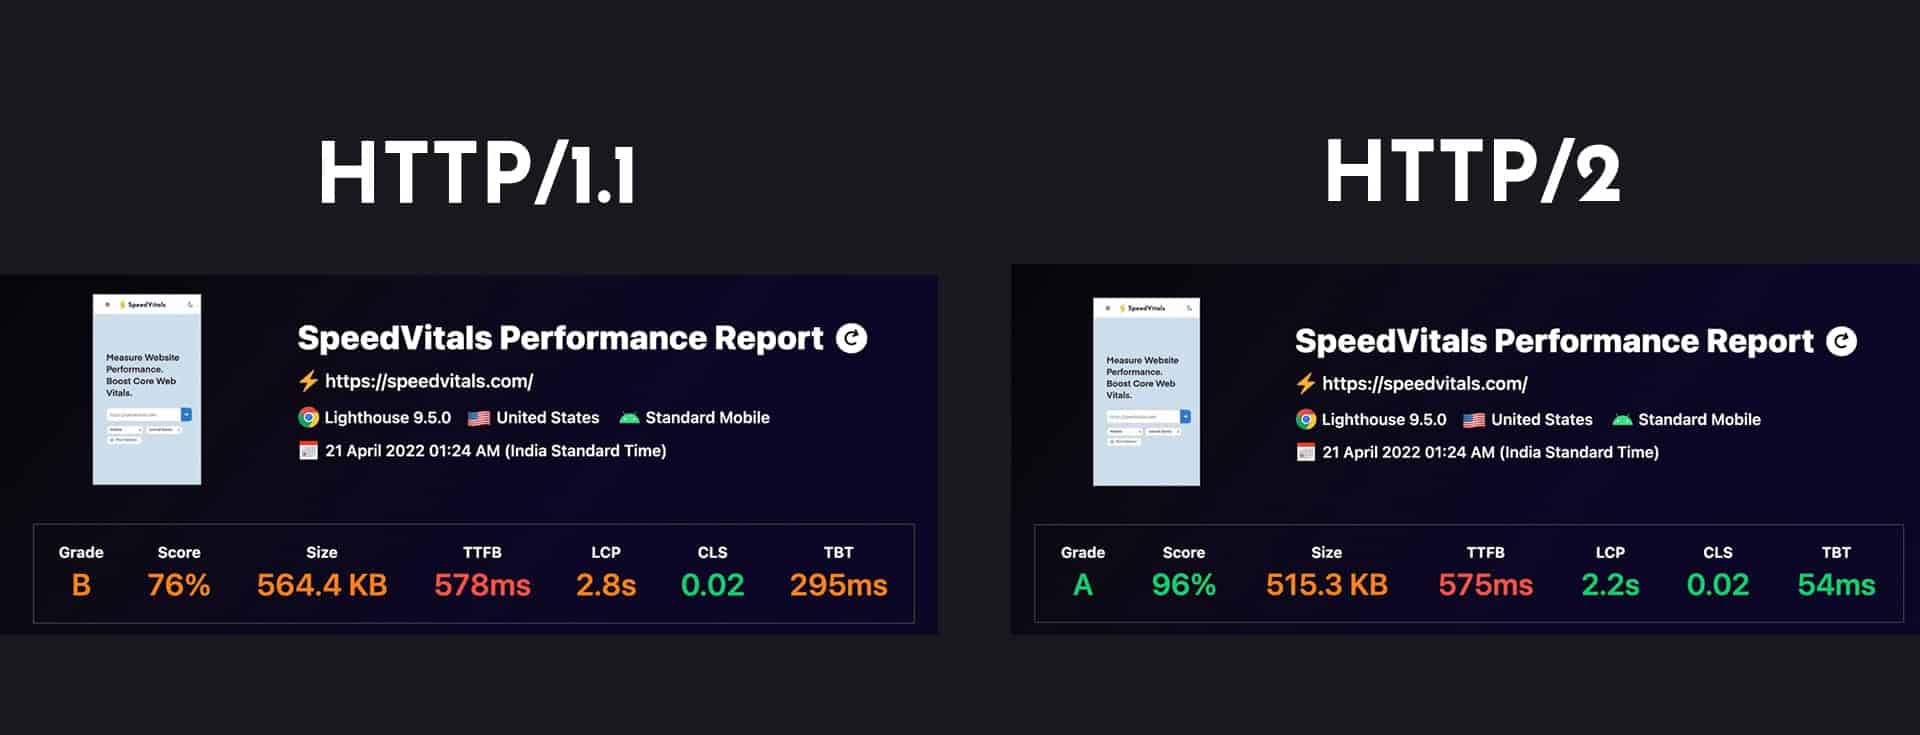The width and height of the screenshot is (1920, 735).
Task: Click the 2.2s LCP value
Action: coord(1610,585)
